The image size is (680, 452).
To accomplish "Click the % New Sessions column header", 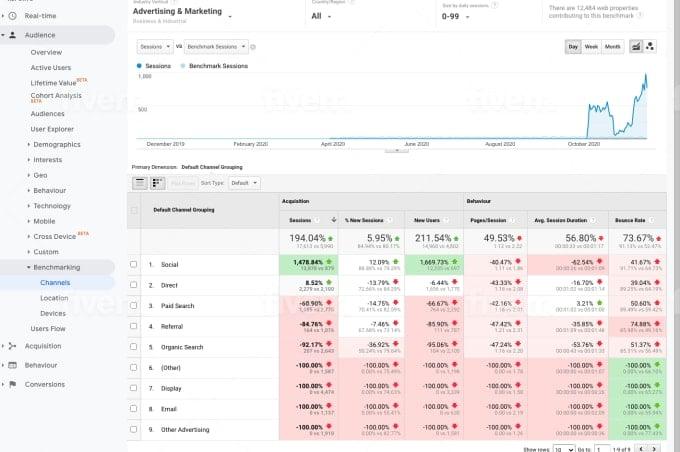I will pyautogui.click(x=364, y=220).
